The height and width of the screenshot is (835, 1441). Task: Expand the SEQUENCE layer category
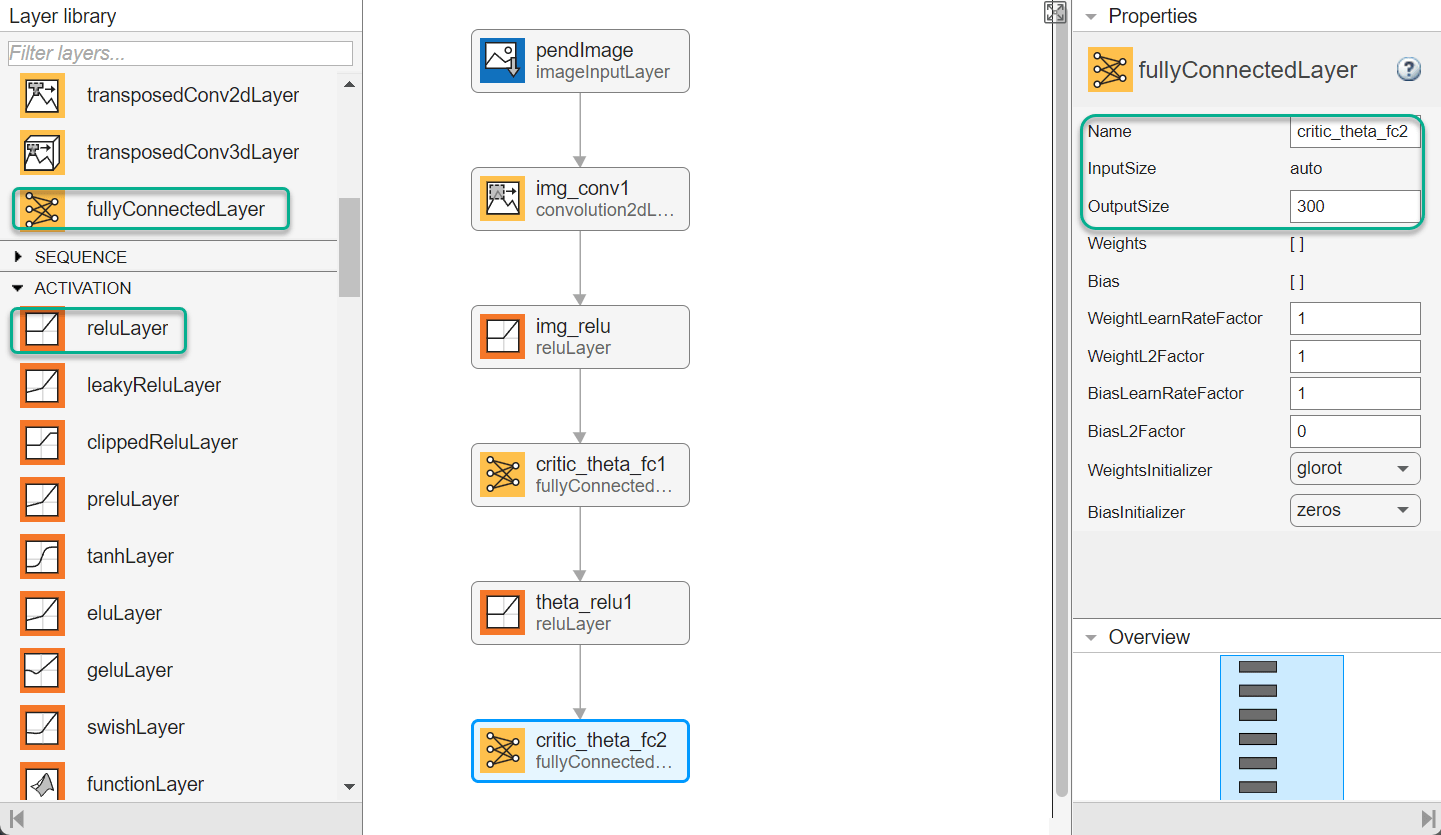(x=18, y=257)
